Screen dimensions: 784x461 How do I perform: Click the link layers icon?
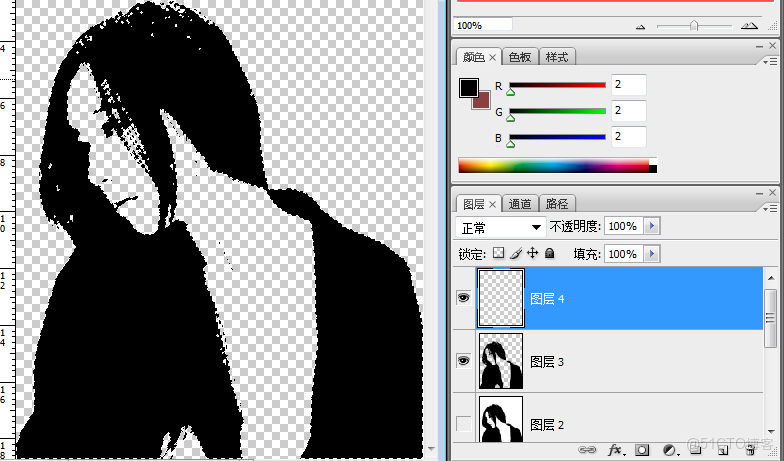588,450
